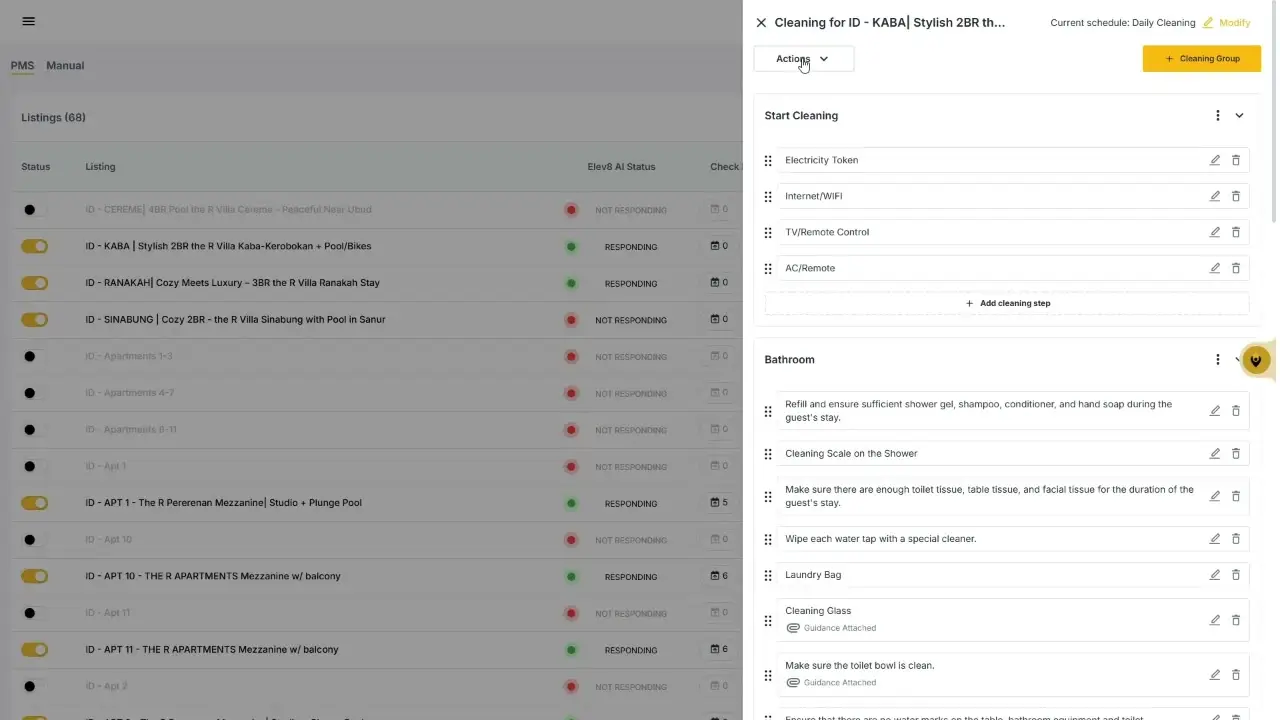1280x720 pixels.
Task: Delete the toilet bowl is clean step
Action: 1236,675
